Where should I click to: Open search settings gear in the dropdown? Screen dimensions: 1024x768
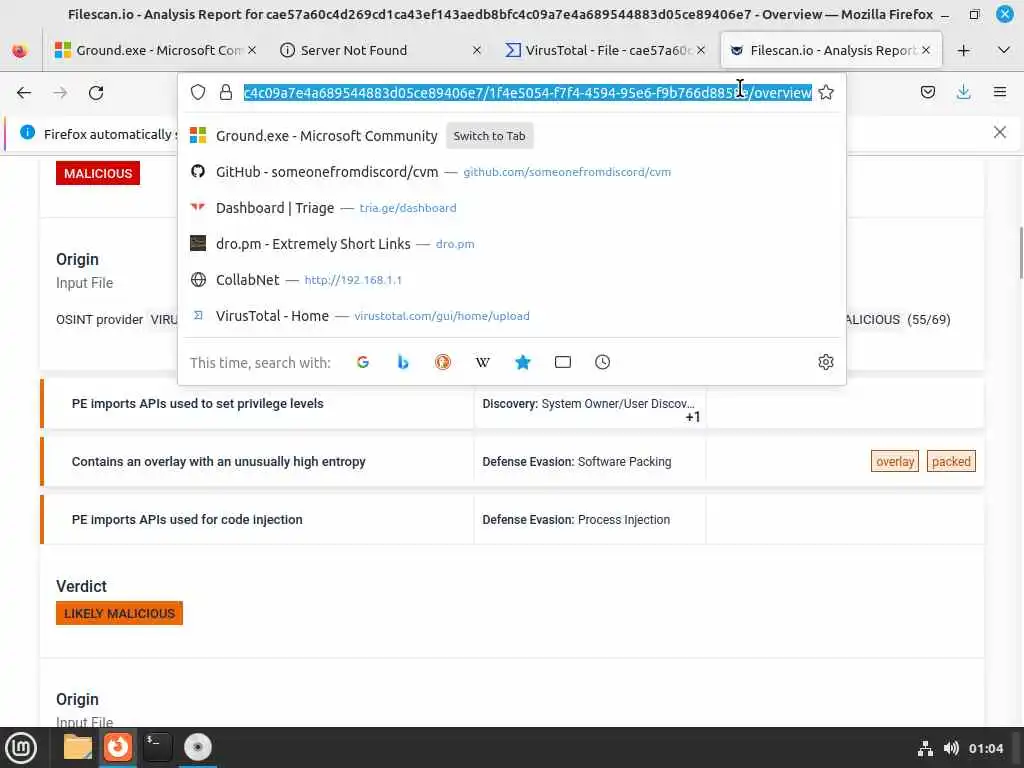click(826, 362)
